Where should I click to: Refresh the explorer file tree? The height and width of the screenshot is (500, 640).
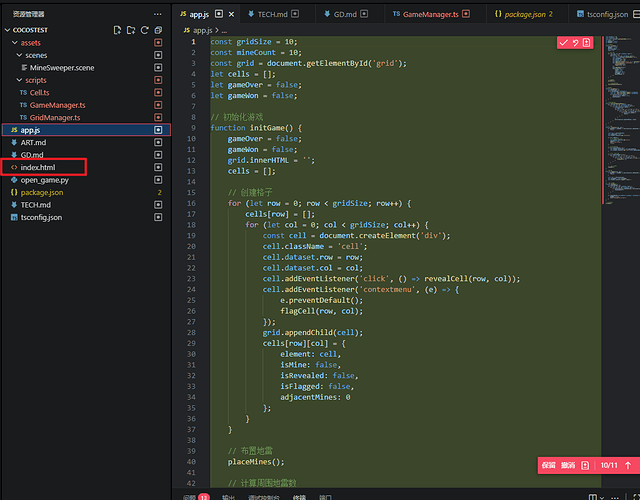point(144,30)
